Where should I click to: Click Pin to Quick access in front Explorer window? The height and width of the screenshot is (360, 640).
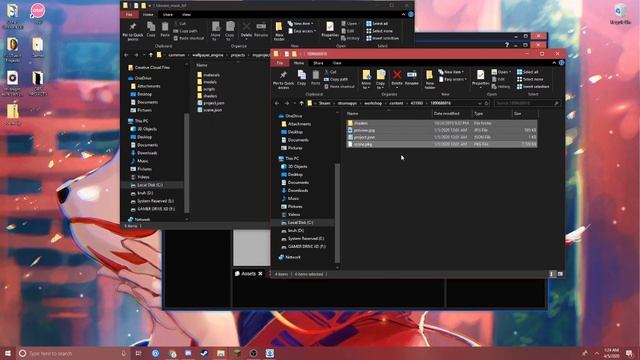click(283, 79)
